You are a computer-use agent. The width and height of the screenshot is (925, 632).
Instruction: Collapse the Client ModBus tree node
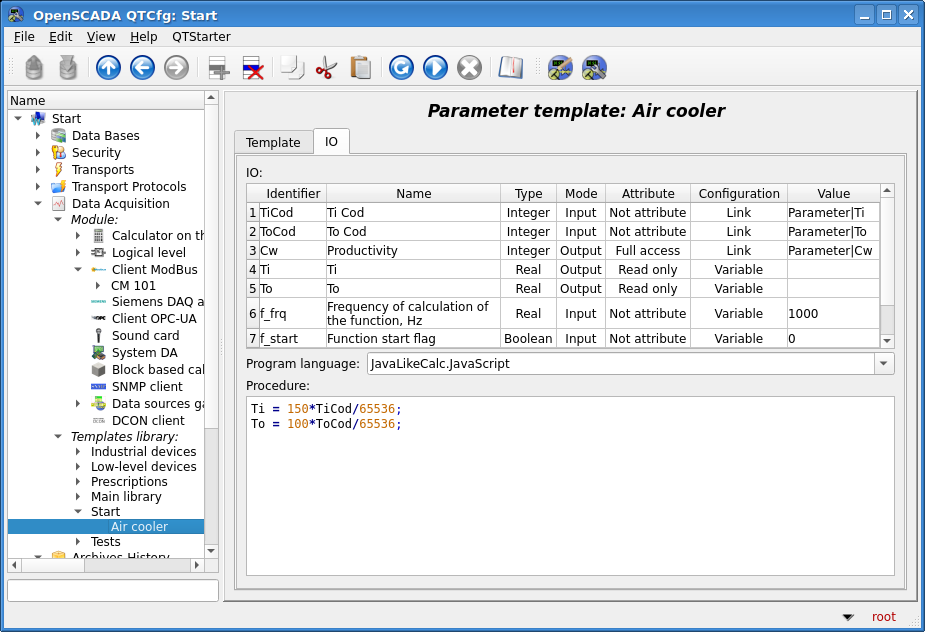[78, 270]
